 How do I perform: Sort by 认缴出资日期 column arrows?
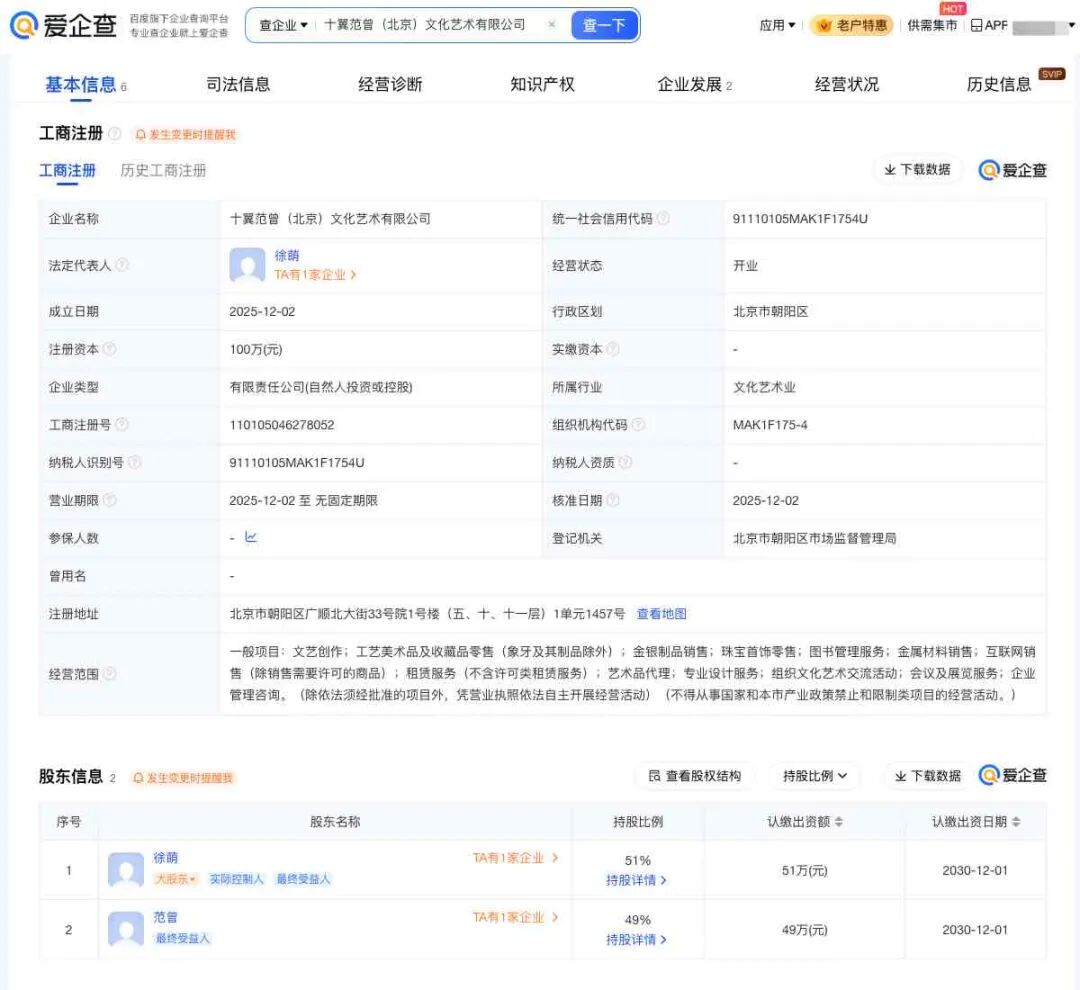(1016, 822)
